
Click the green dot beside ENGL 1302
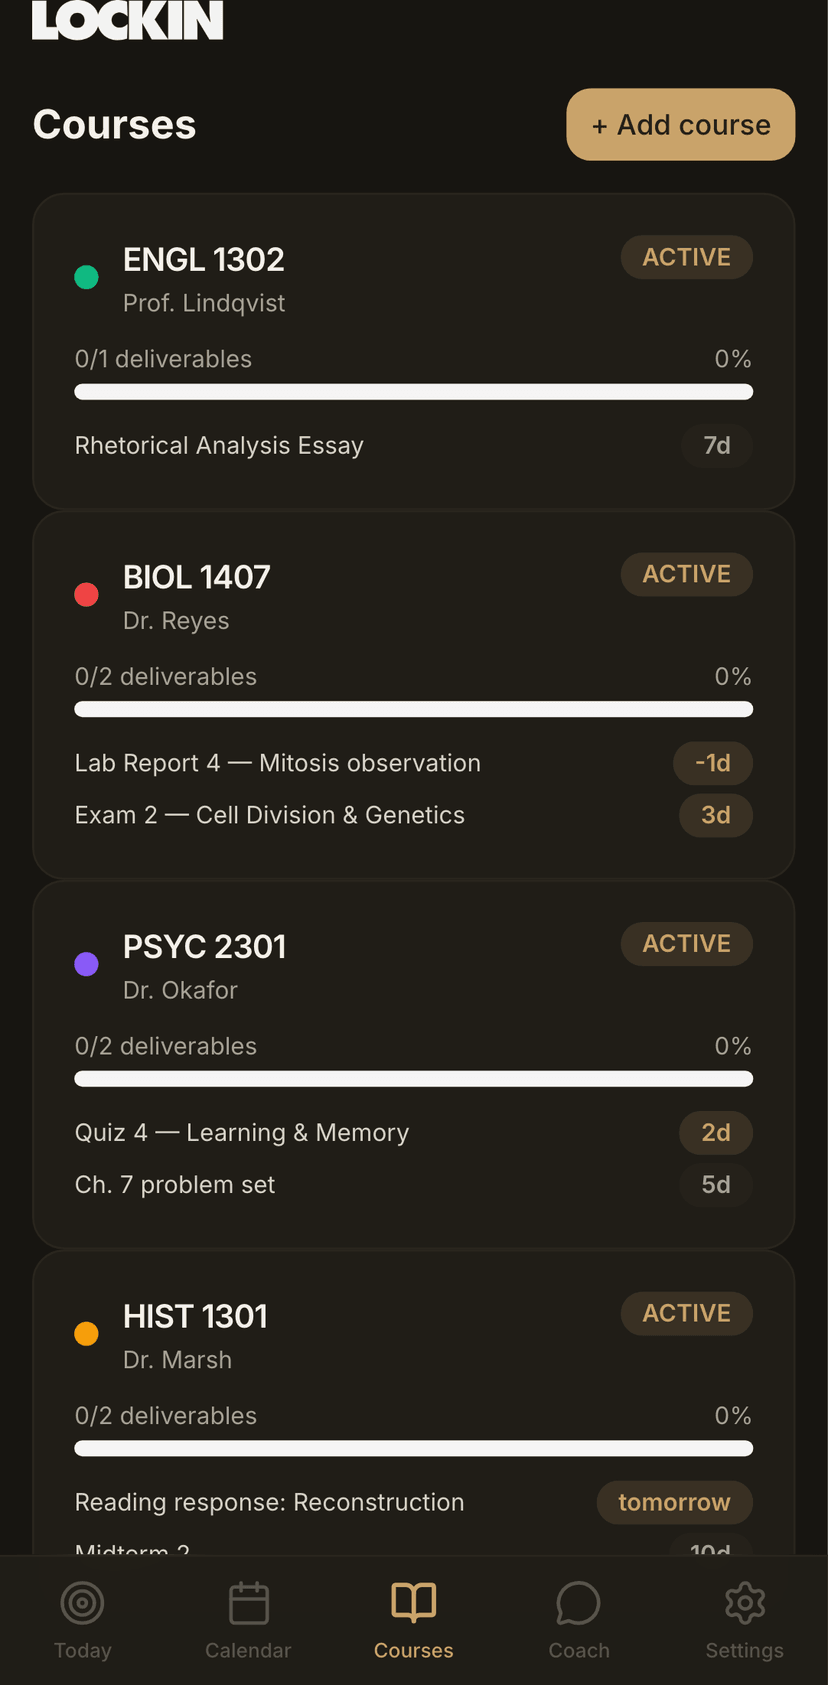tap(87, 277)
